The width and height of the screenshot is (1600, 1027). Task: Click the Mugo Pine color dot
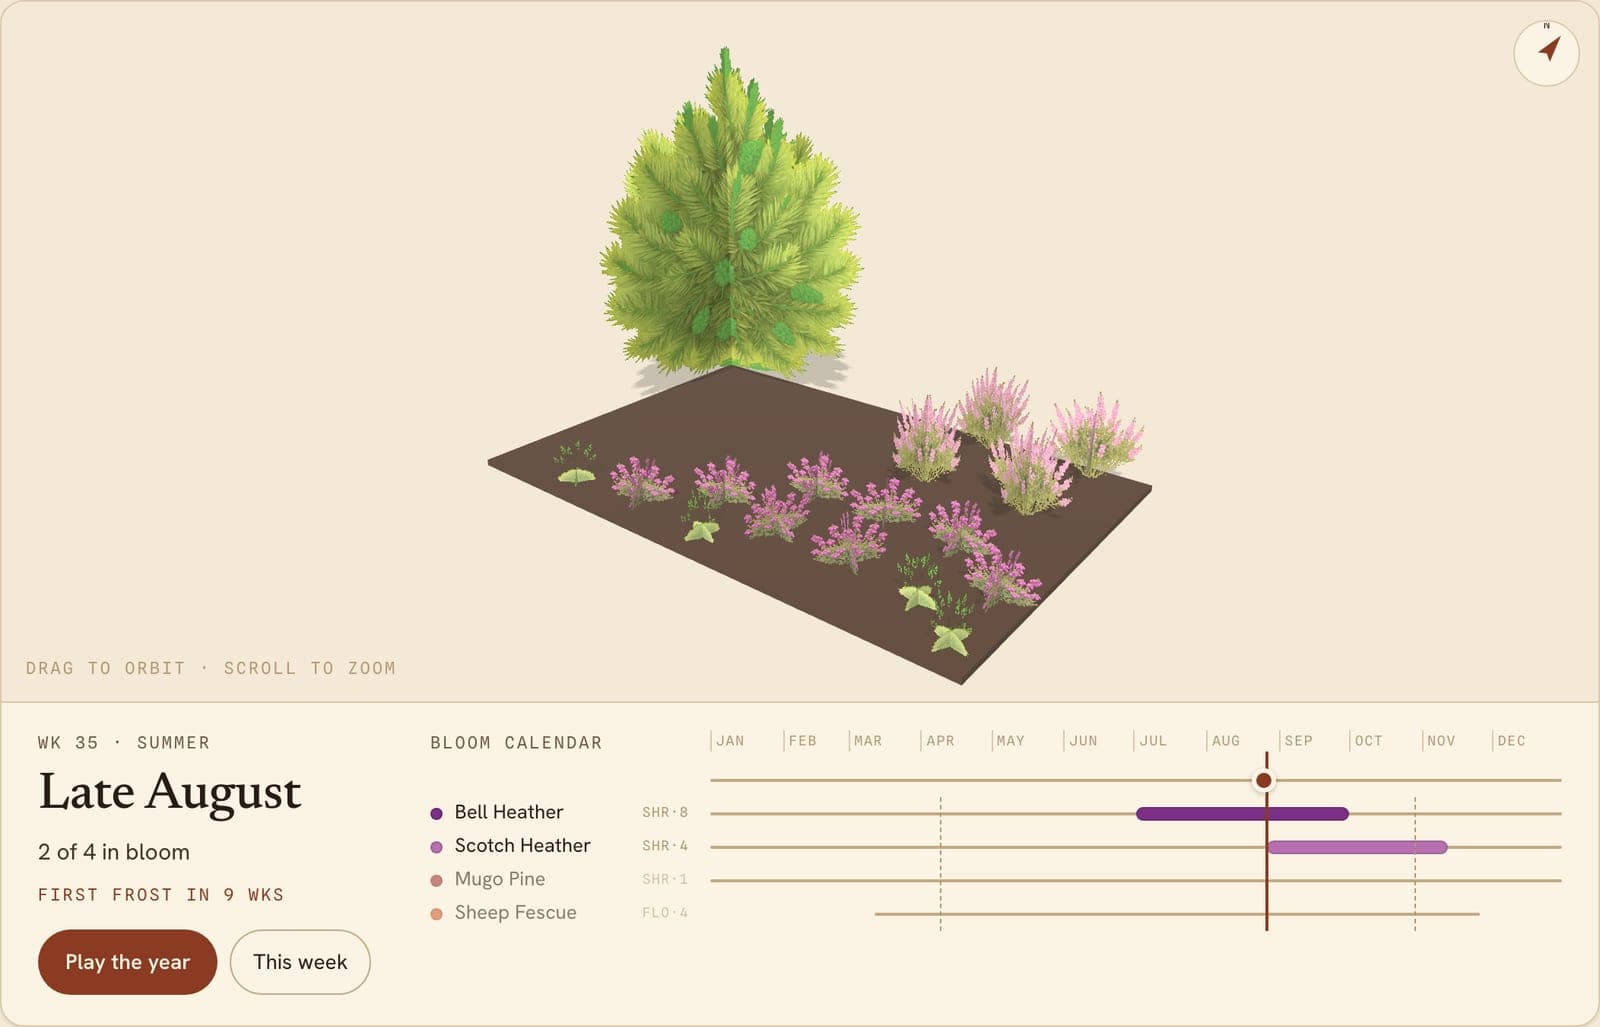[x=436, y=881]
